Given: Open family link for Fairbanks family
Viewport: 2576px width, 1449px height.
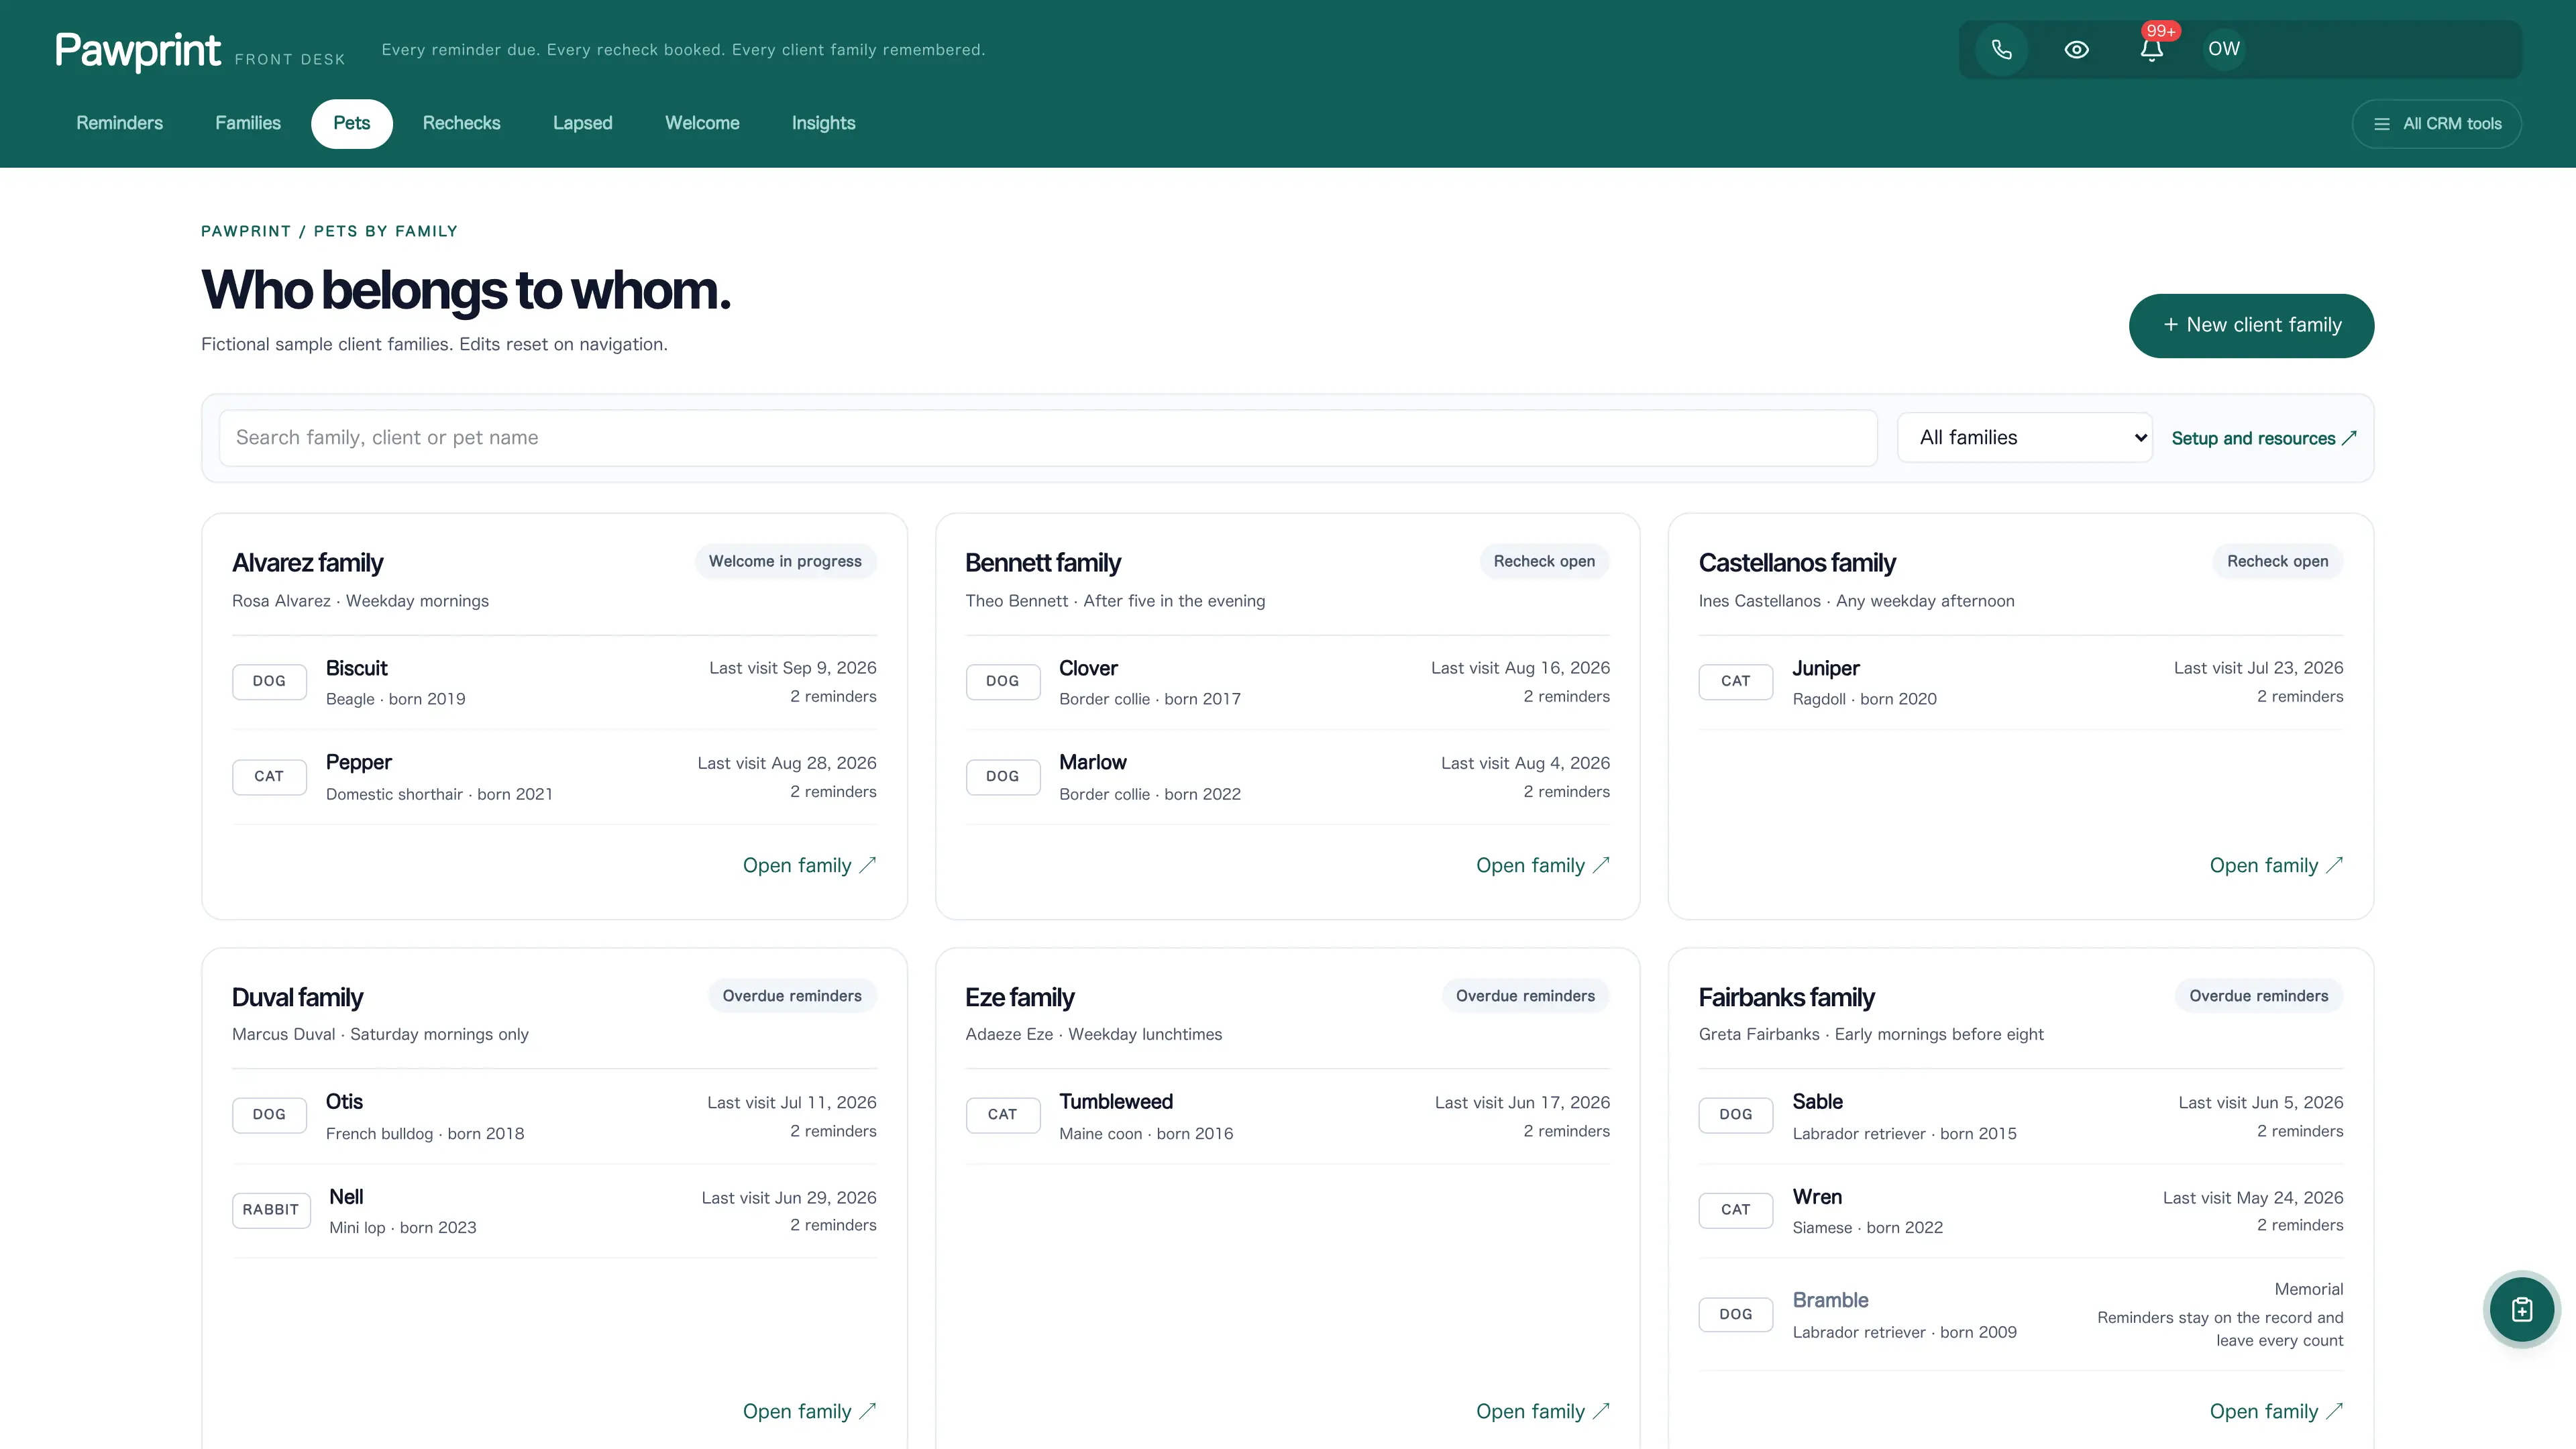Looking at the screenshot, I should [x=2276, y=1411].
